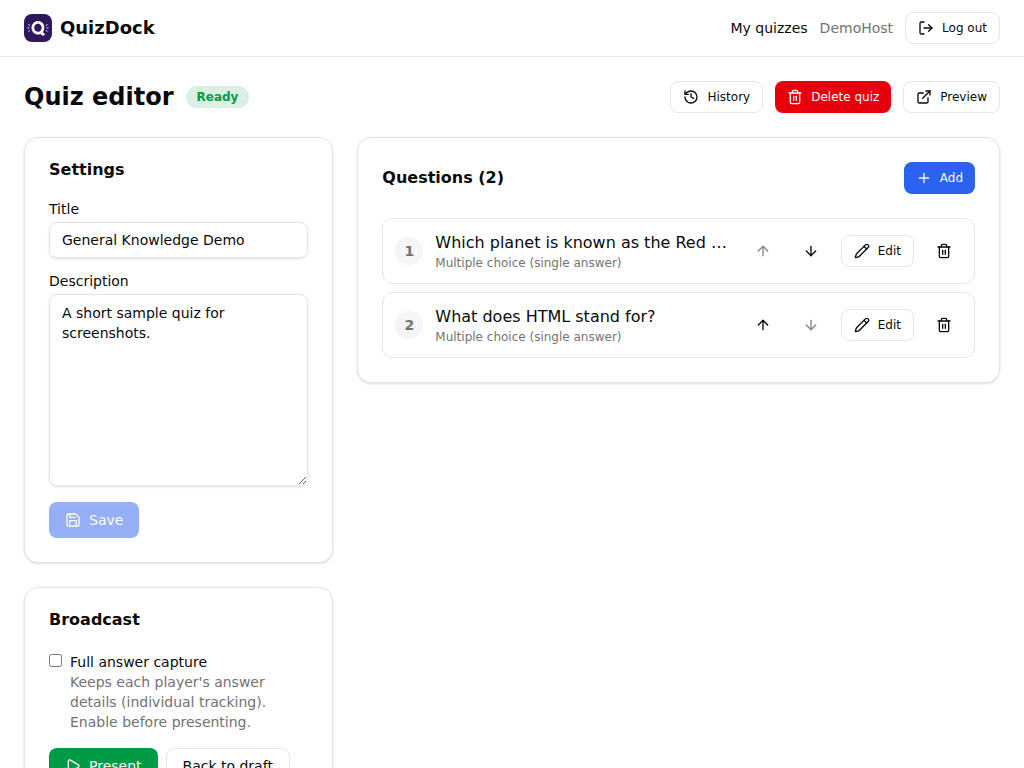This screenshot has width=1024, height=768.
Task: Click the number 1 question badge
Action: [409, 251]
